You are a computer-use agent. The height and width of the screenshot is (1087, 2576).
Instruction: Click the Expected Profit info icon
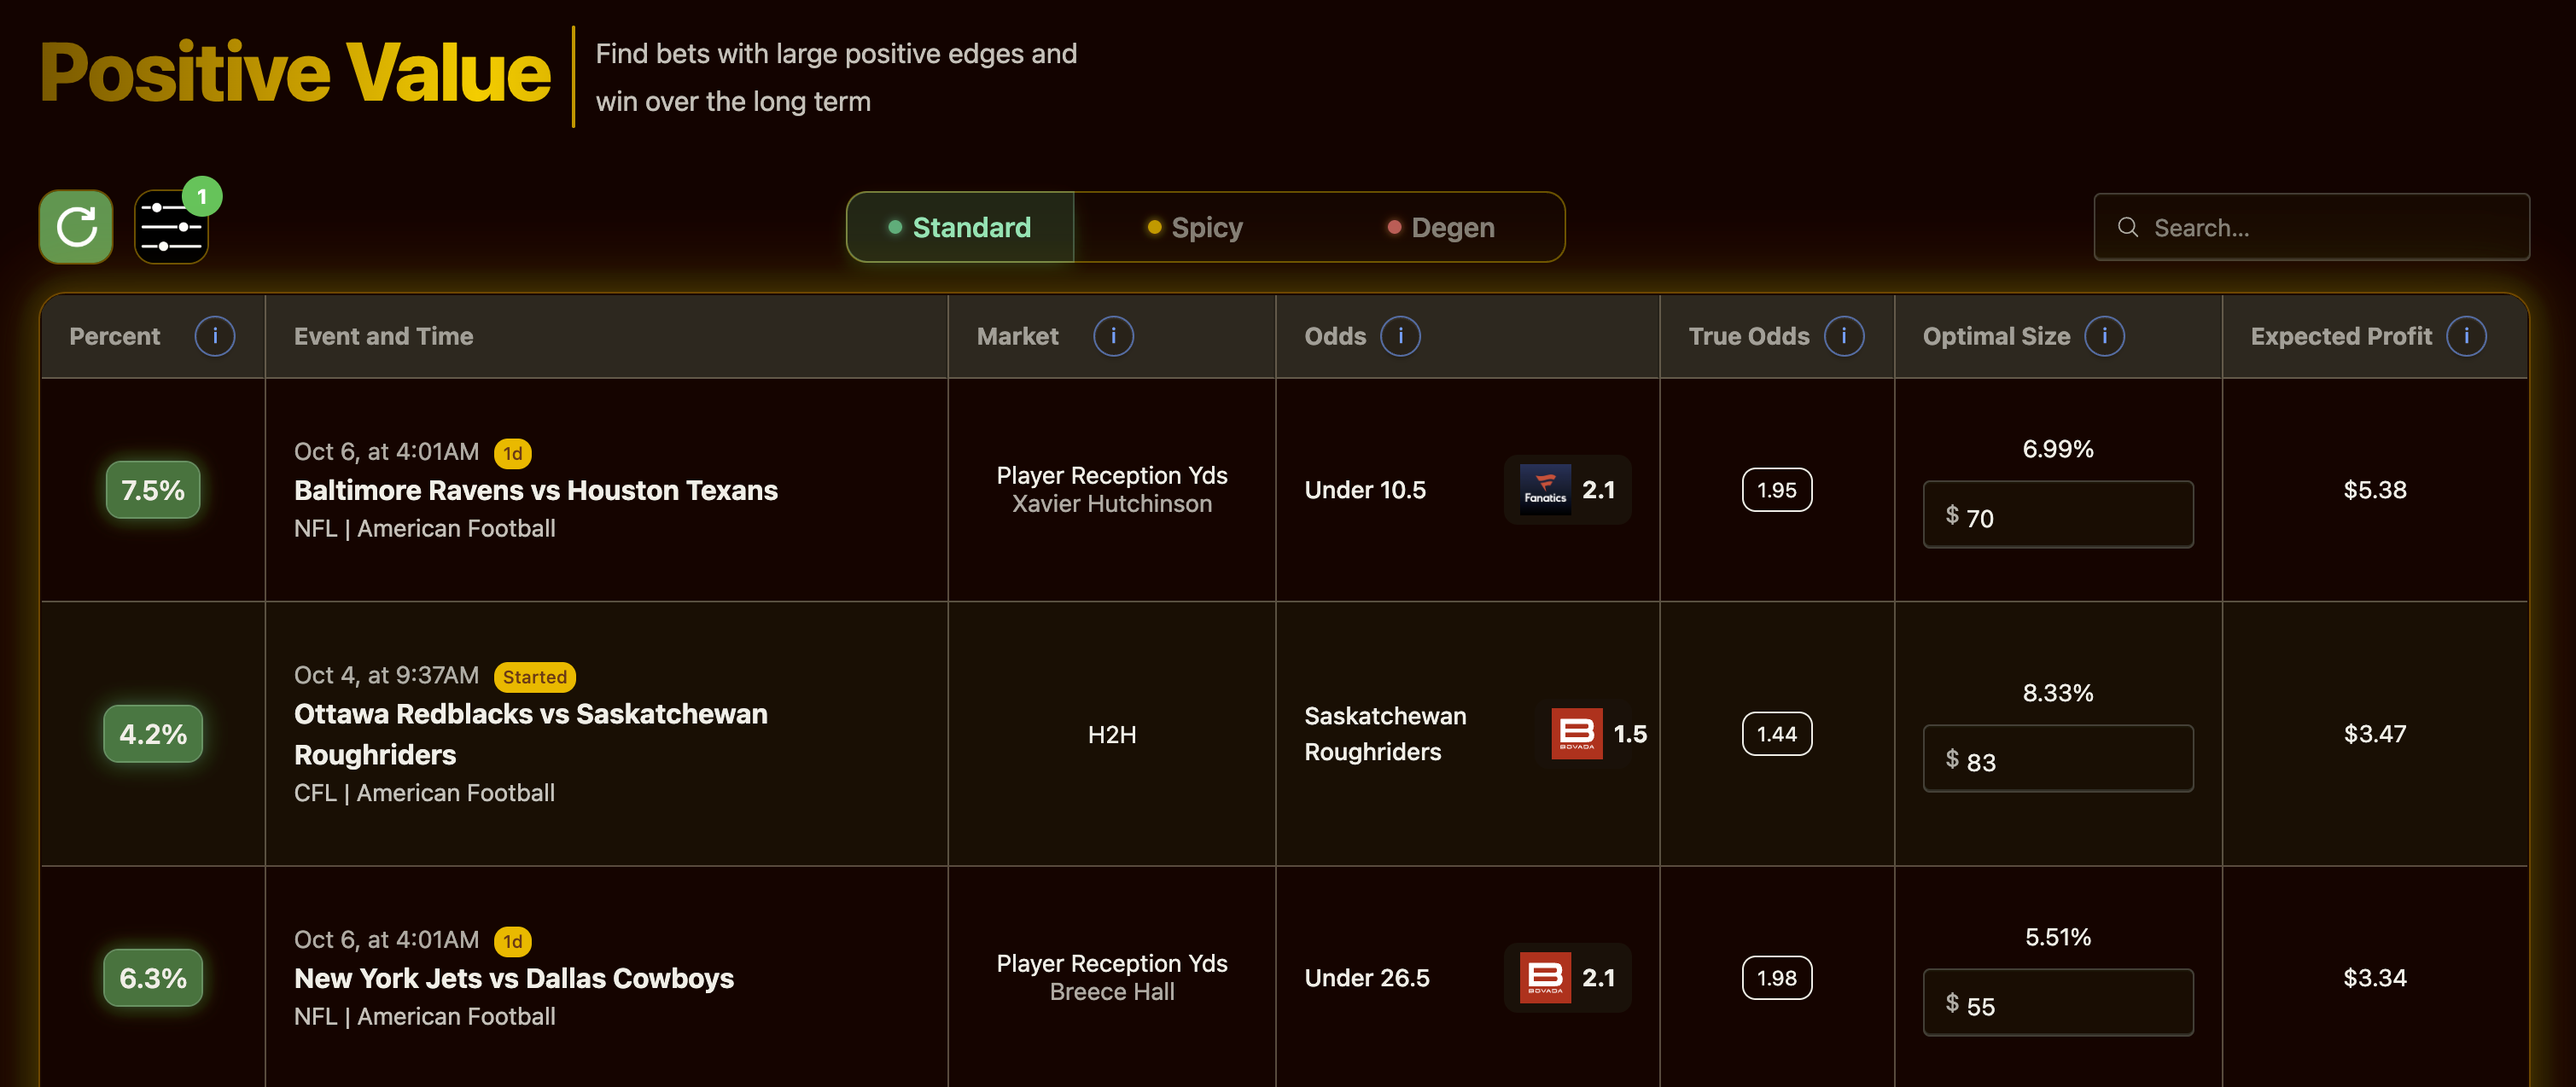point(2465,336)
